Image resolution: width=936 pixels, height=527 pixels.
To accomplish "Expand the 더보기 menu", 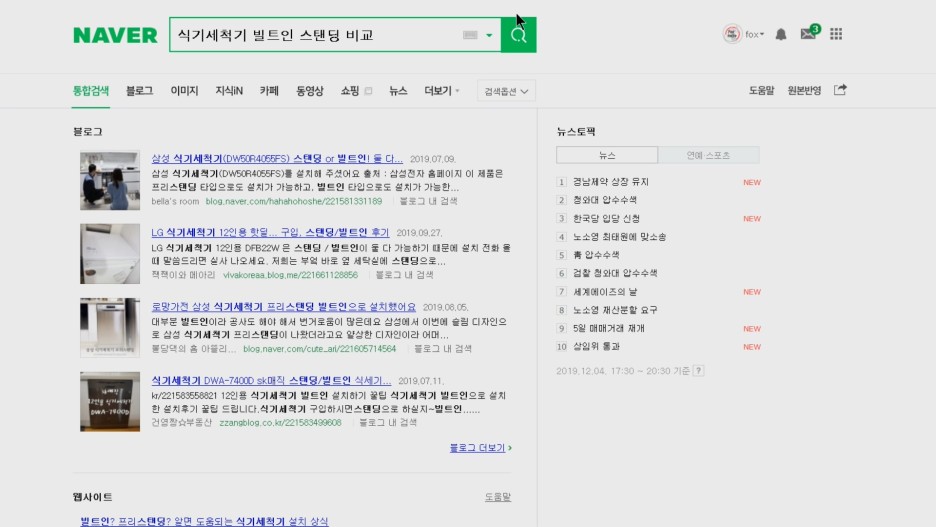I will pos(442,91).
